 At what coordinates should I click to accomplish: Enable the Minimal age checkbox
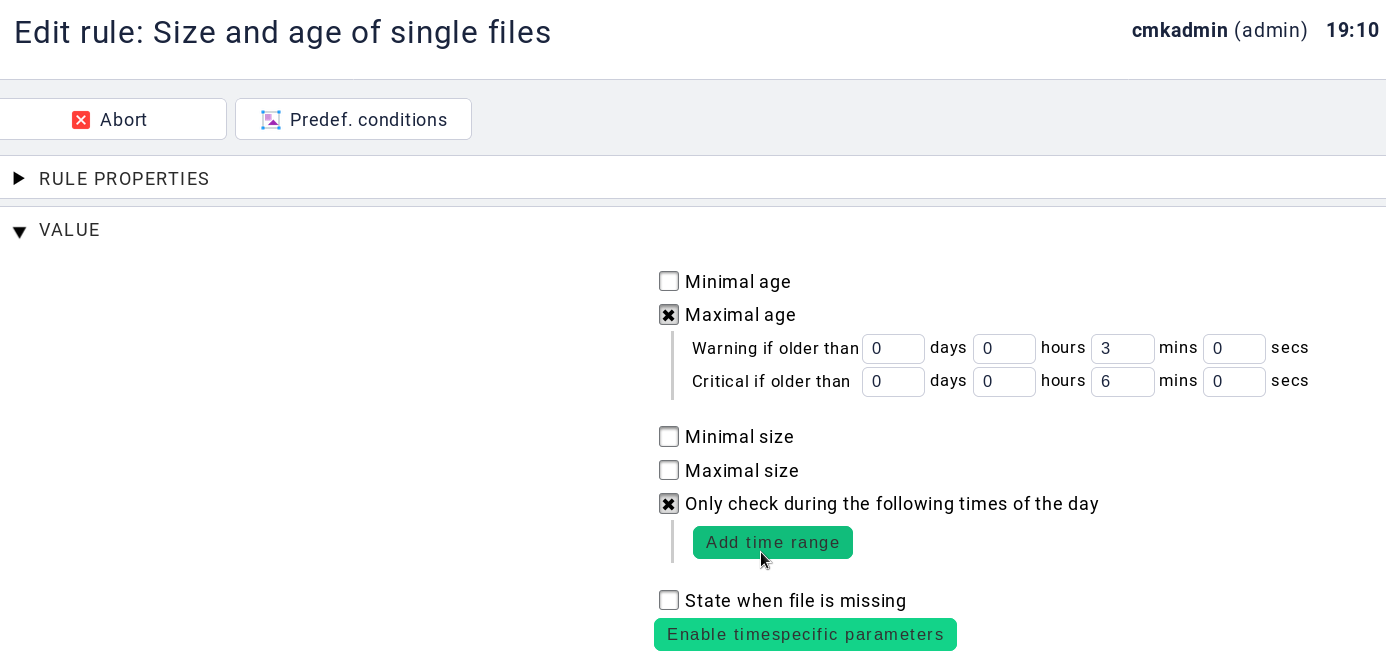[669, 281]
